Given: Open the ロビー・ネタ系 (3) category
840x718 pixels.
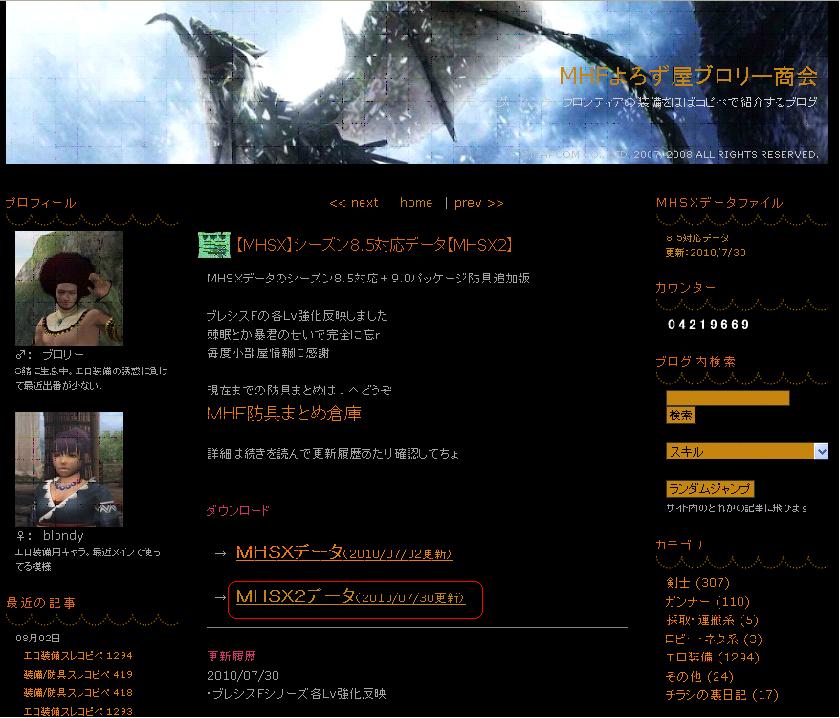Looking at the screenshot, I should [x=714, y=639].
